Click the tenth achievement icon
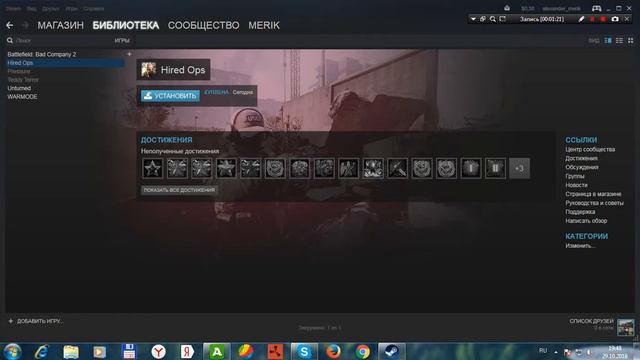Image resolution: width=640 pixels, height=360 pixels. 373,168
